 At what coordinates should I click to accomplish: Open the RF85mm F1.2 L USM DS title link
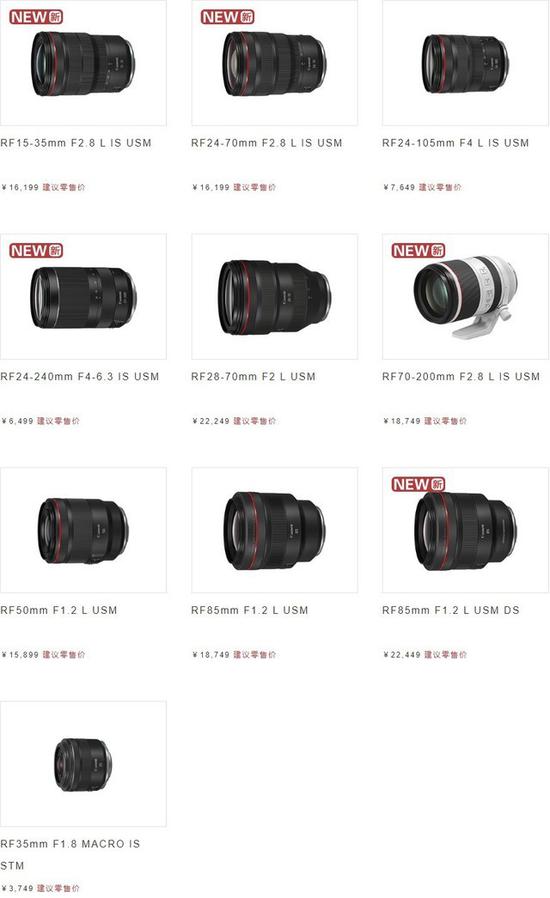451,611
